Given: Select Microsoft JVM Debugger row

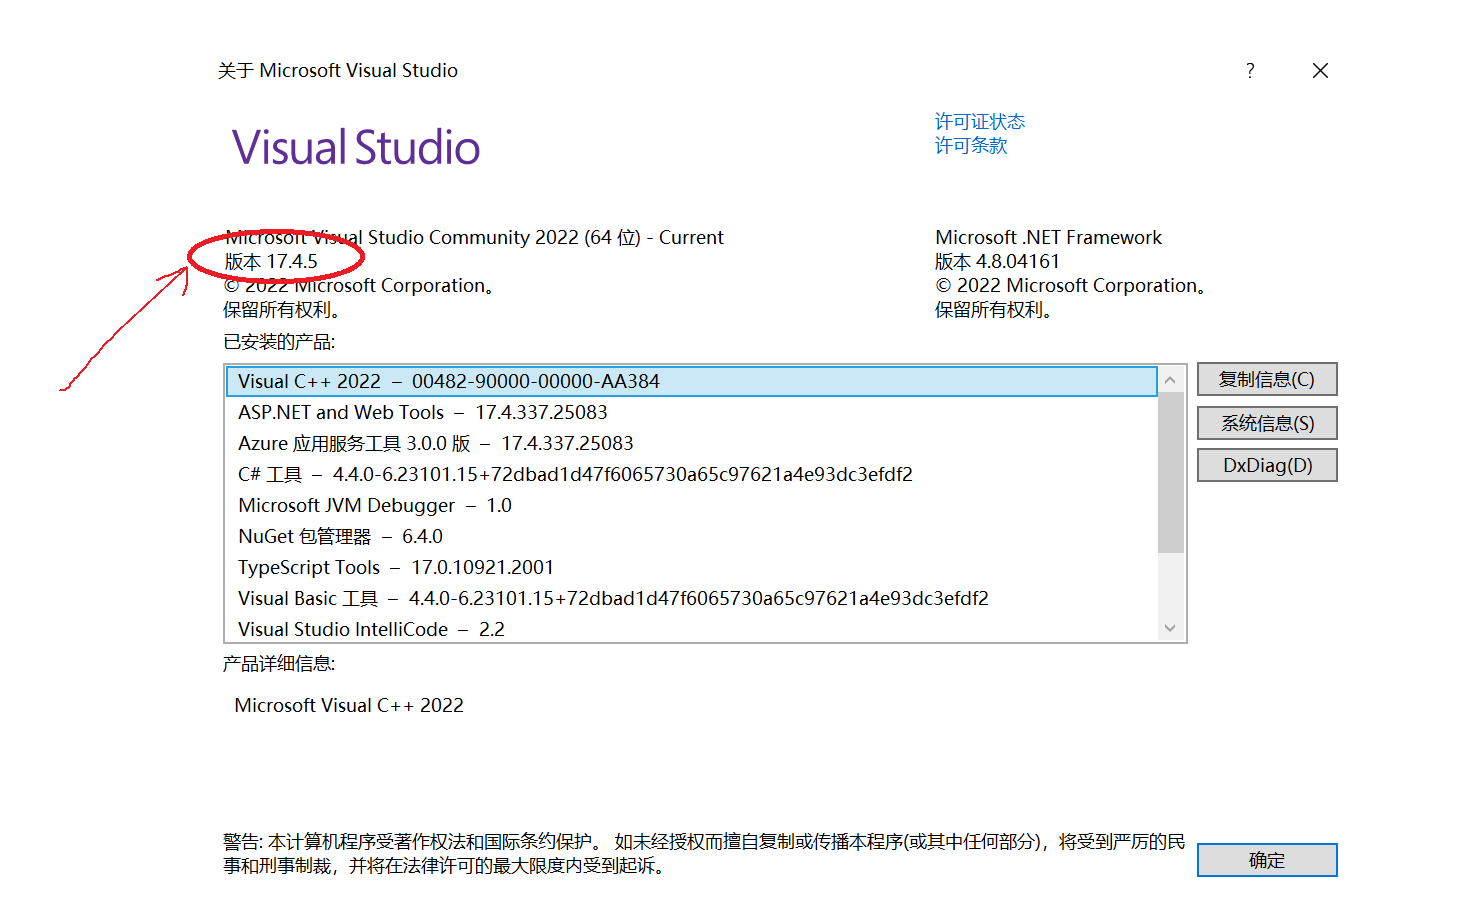Looking at the screenshot, I should [x=691, y=505].
